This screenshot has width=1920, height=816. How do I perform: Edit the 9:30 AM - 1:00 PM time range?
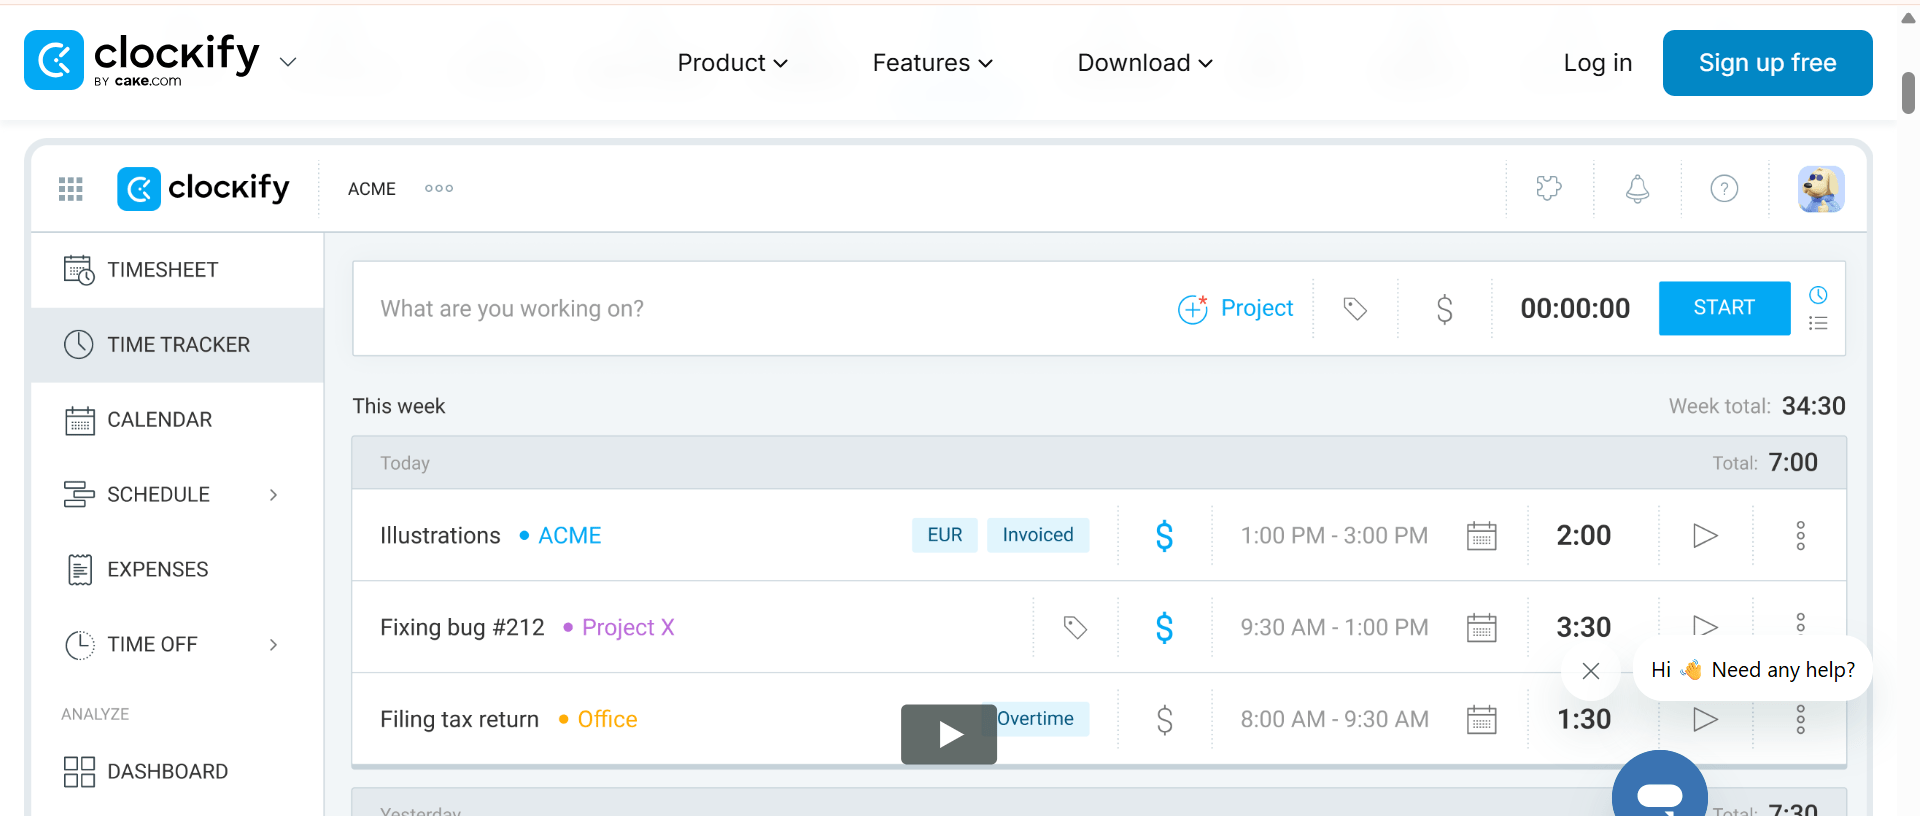[x=1334, y=628]
